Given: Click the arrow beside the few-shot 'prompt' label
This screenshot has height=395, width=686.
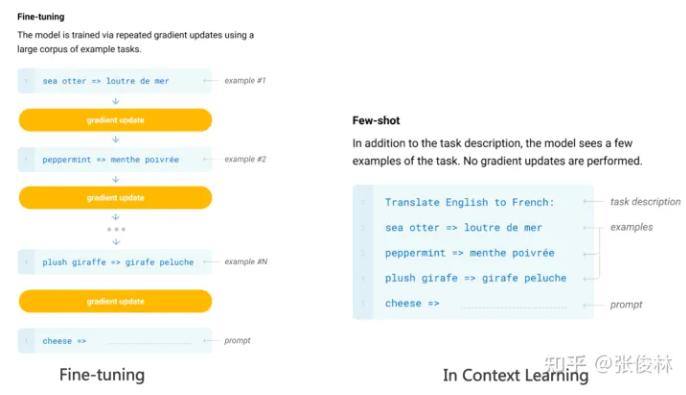Looking at the screenshot, I should (x=593, y=305).
